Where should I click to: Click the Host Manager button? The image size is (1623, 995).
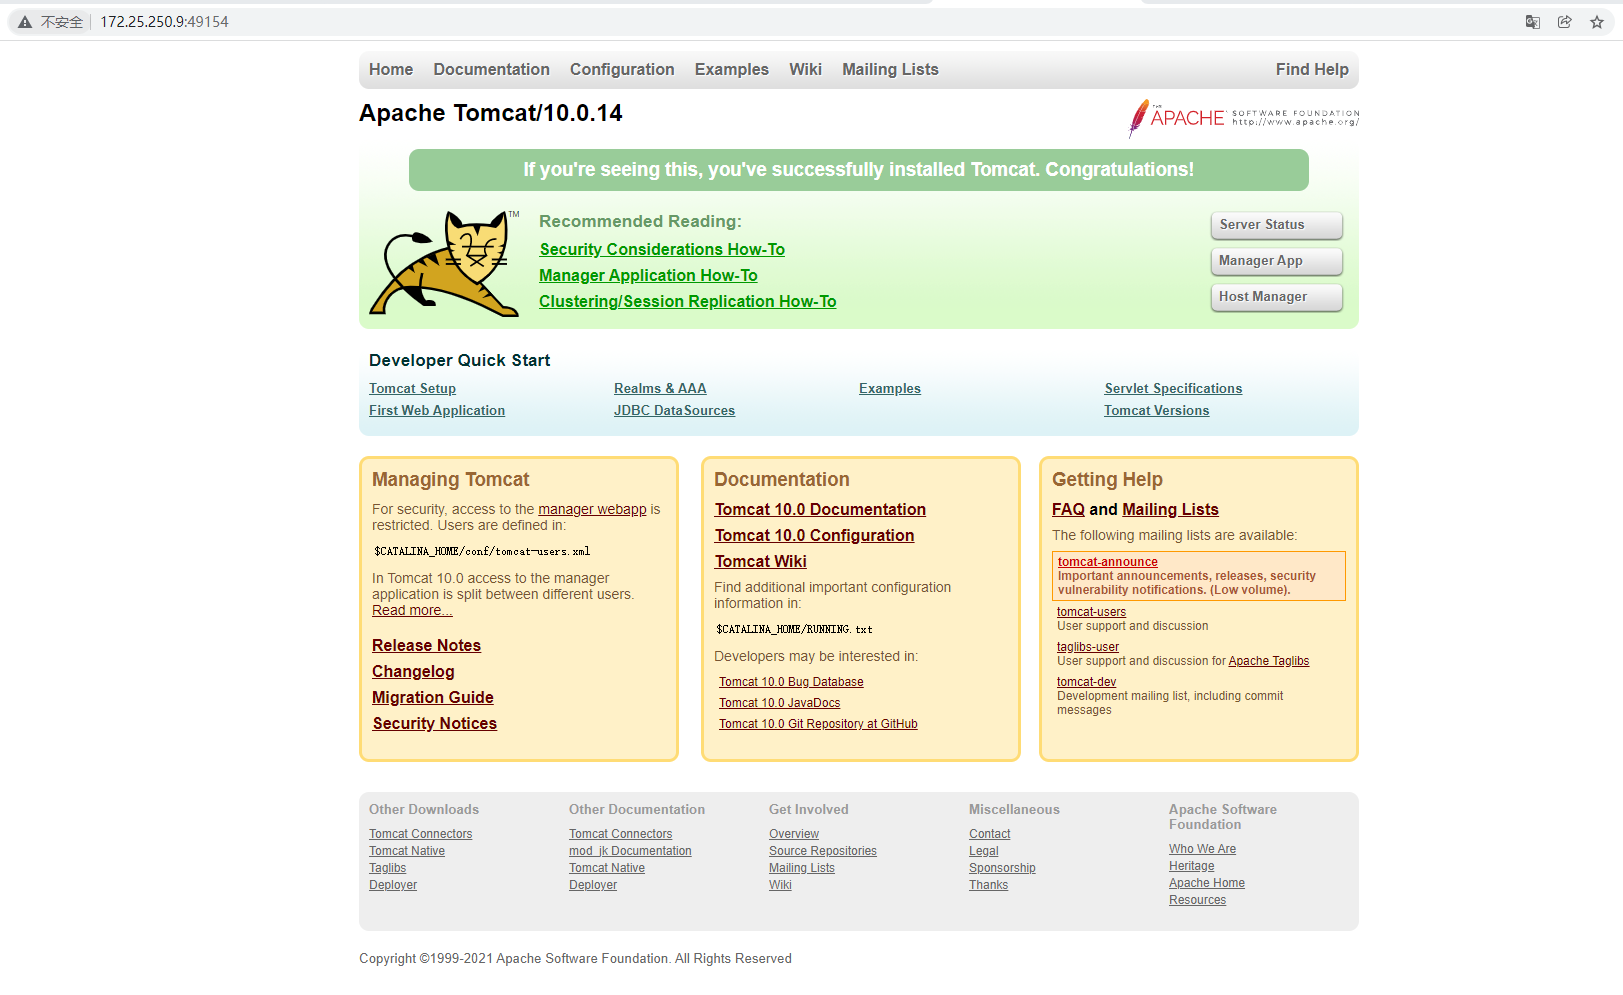click(1276, 297)
